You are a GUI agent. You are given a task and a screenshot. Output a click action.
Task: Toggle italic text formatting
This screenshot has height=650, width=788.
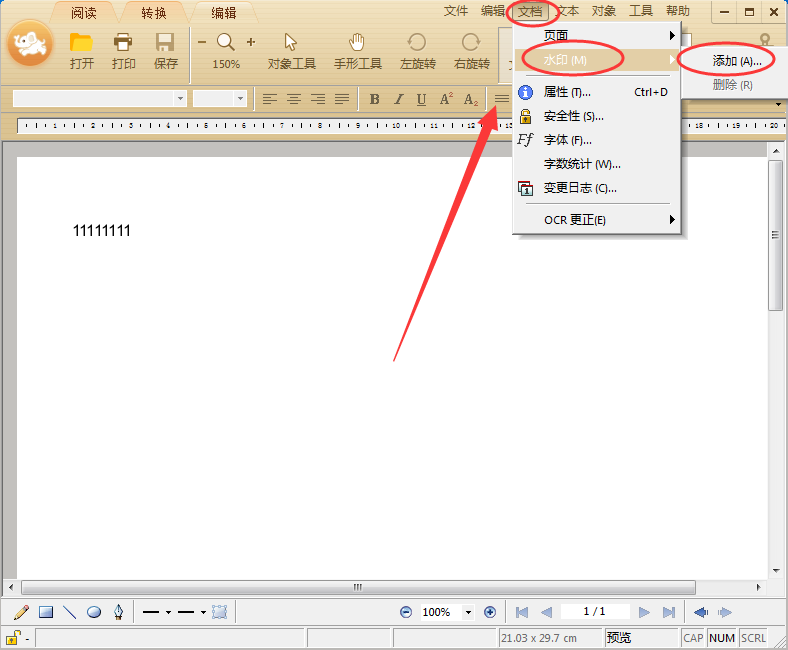(x=398, y=99)
